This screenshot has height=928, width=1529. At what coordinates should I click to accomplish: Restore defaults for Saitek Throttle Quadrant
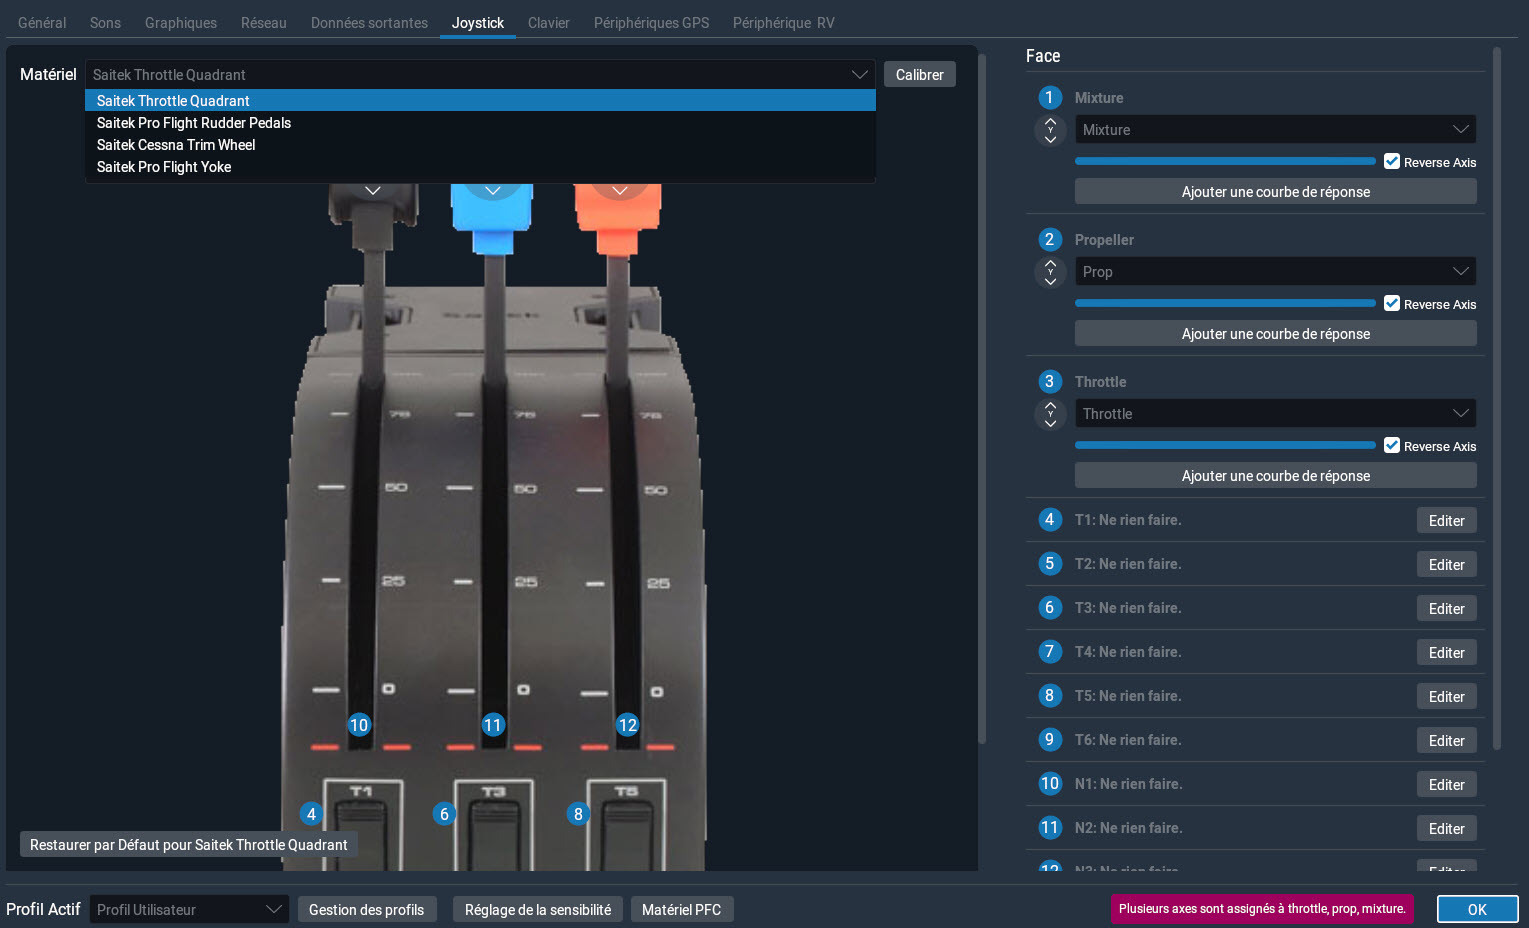tap(189, 845)
